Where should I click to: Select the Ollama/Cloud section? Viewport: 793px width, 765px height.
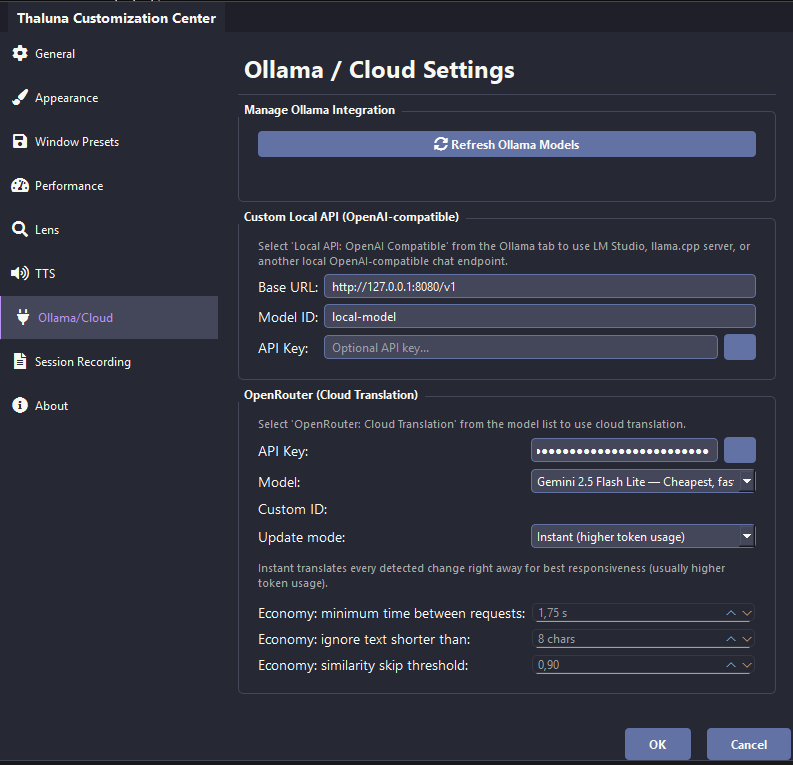[109, 318]
